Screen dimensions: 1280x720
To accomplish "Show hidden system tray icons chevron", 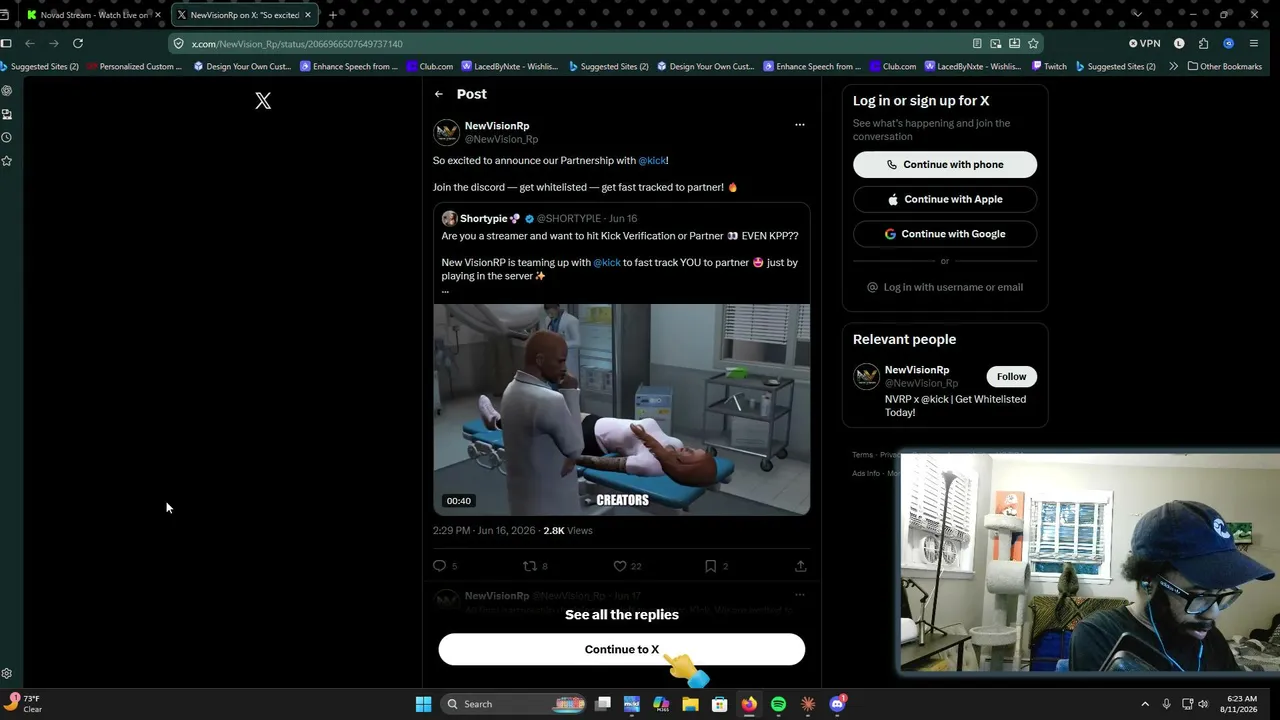I will pos(1145,704).
